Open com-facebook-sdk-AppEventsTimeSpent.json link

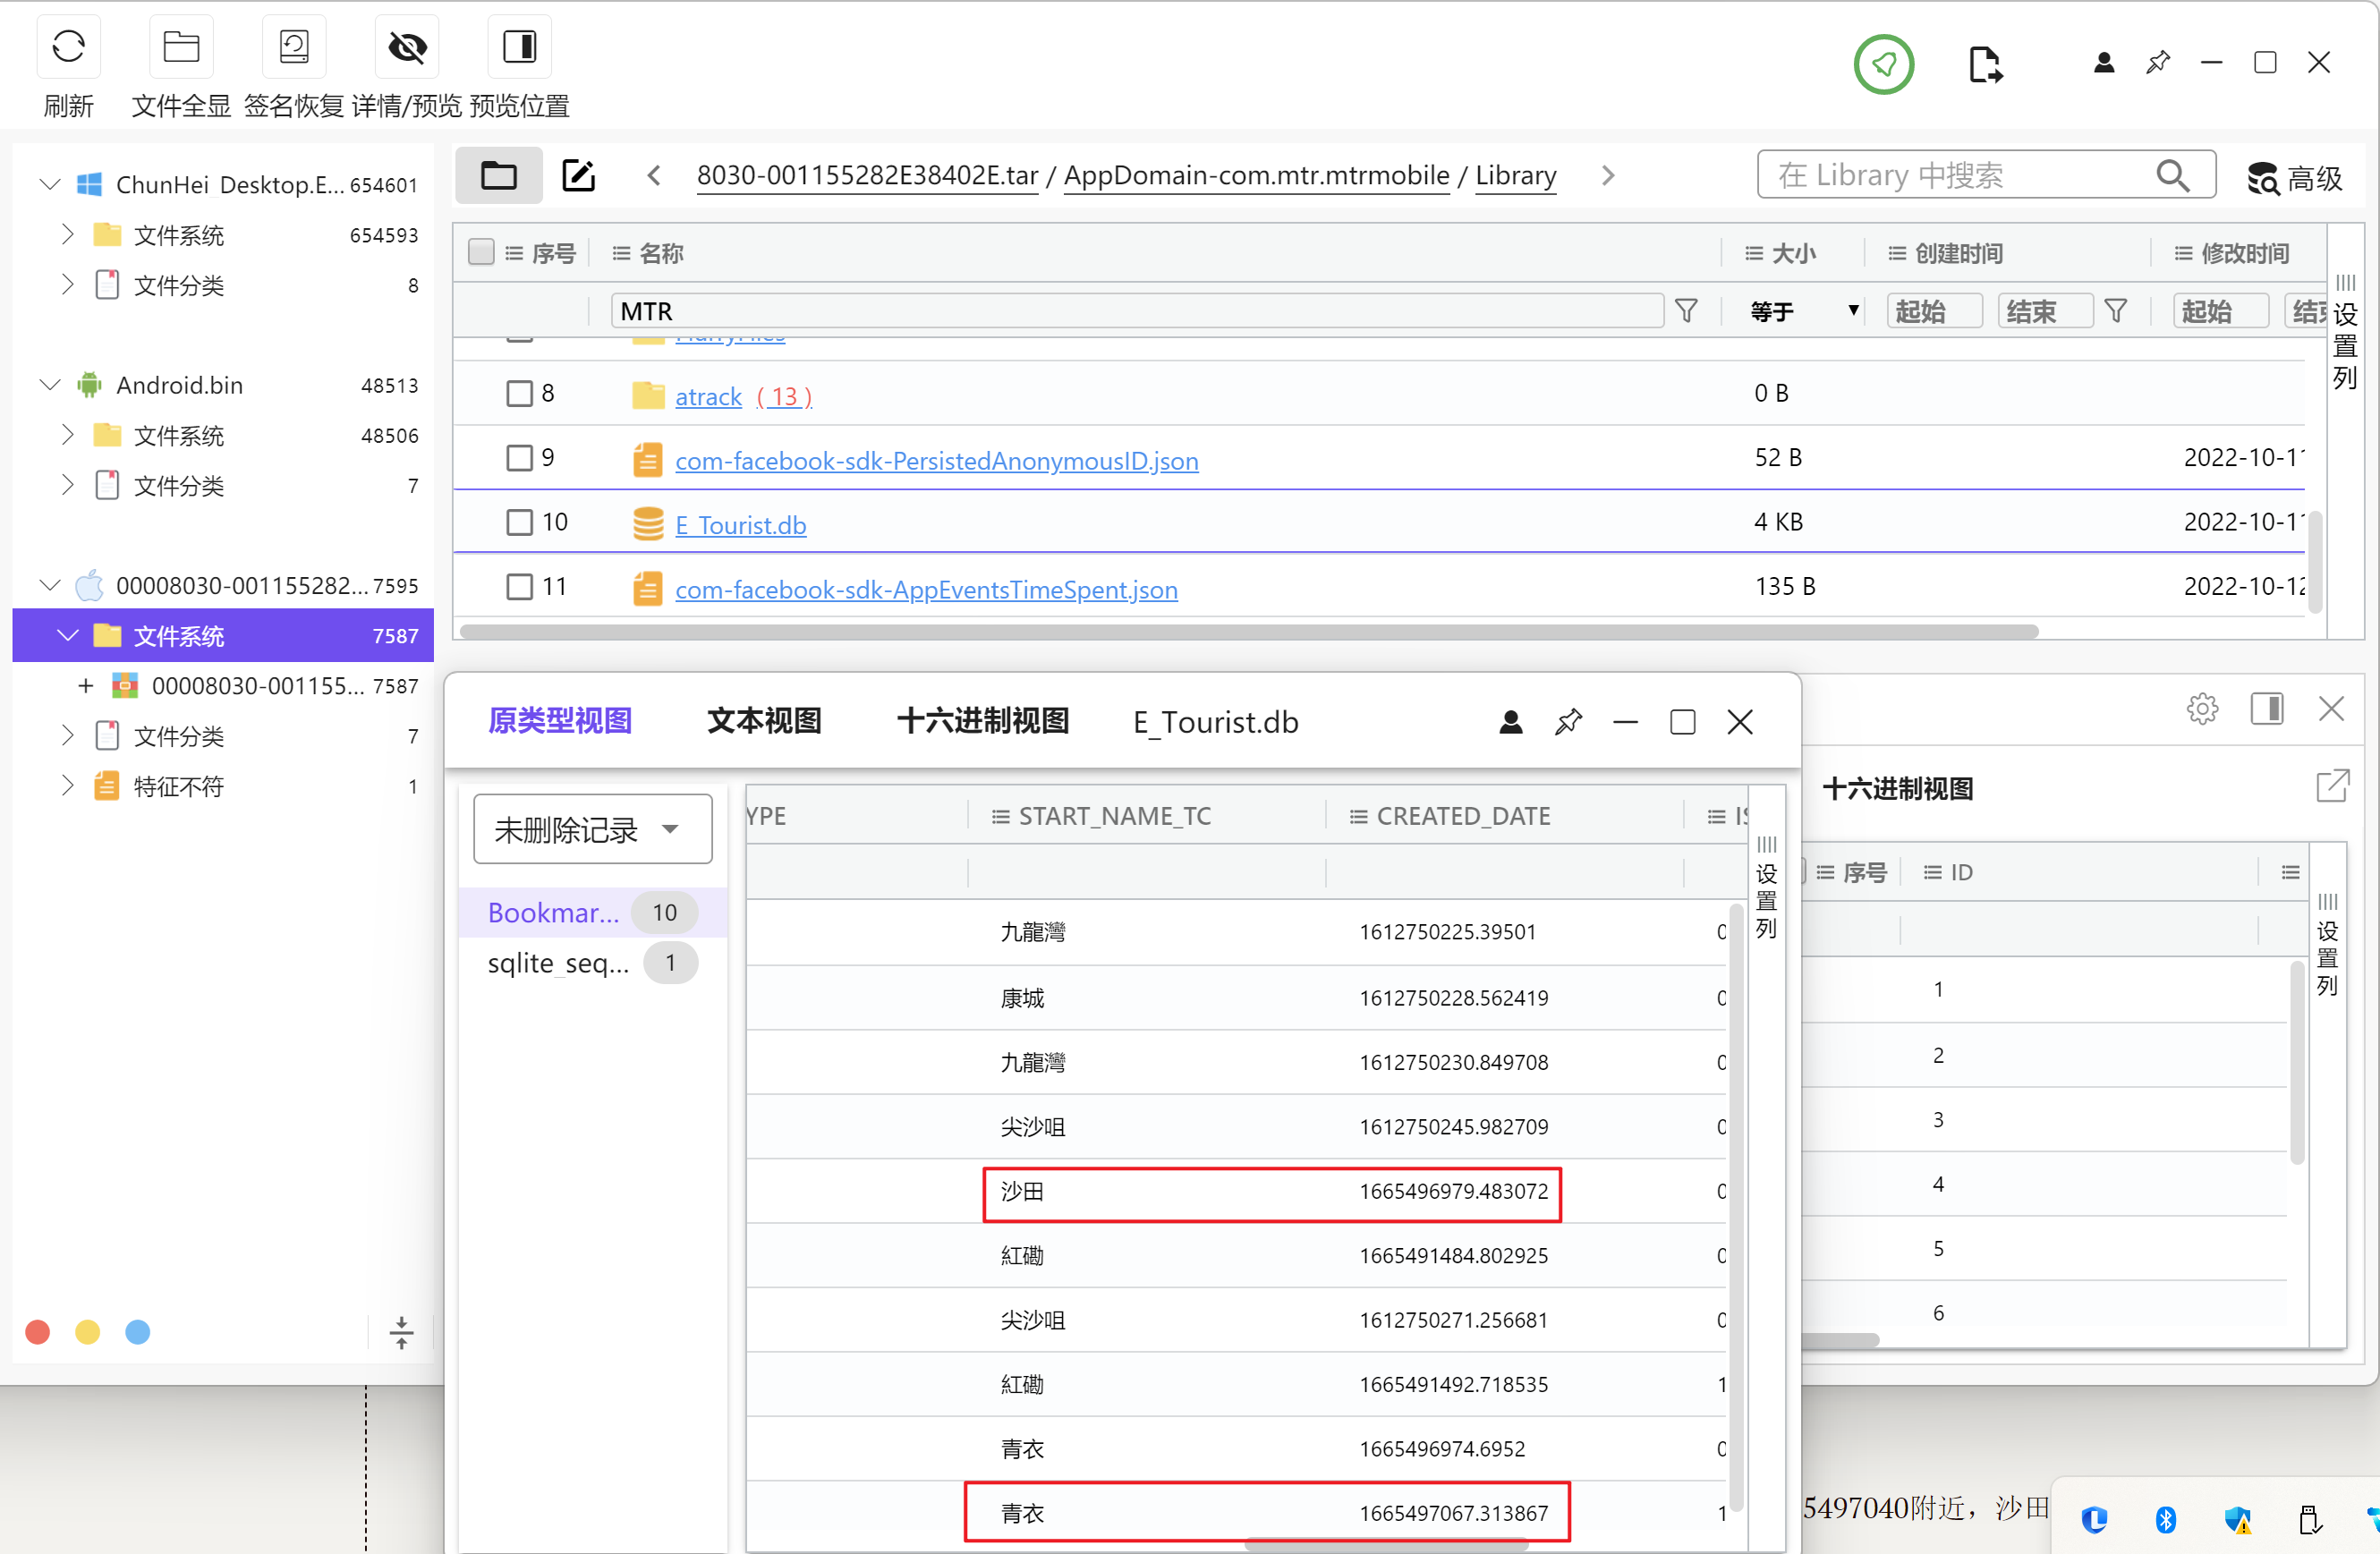tap(926, 589)
